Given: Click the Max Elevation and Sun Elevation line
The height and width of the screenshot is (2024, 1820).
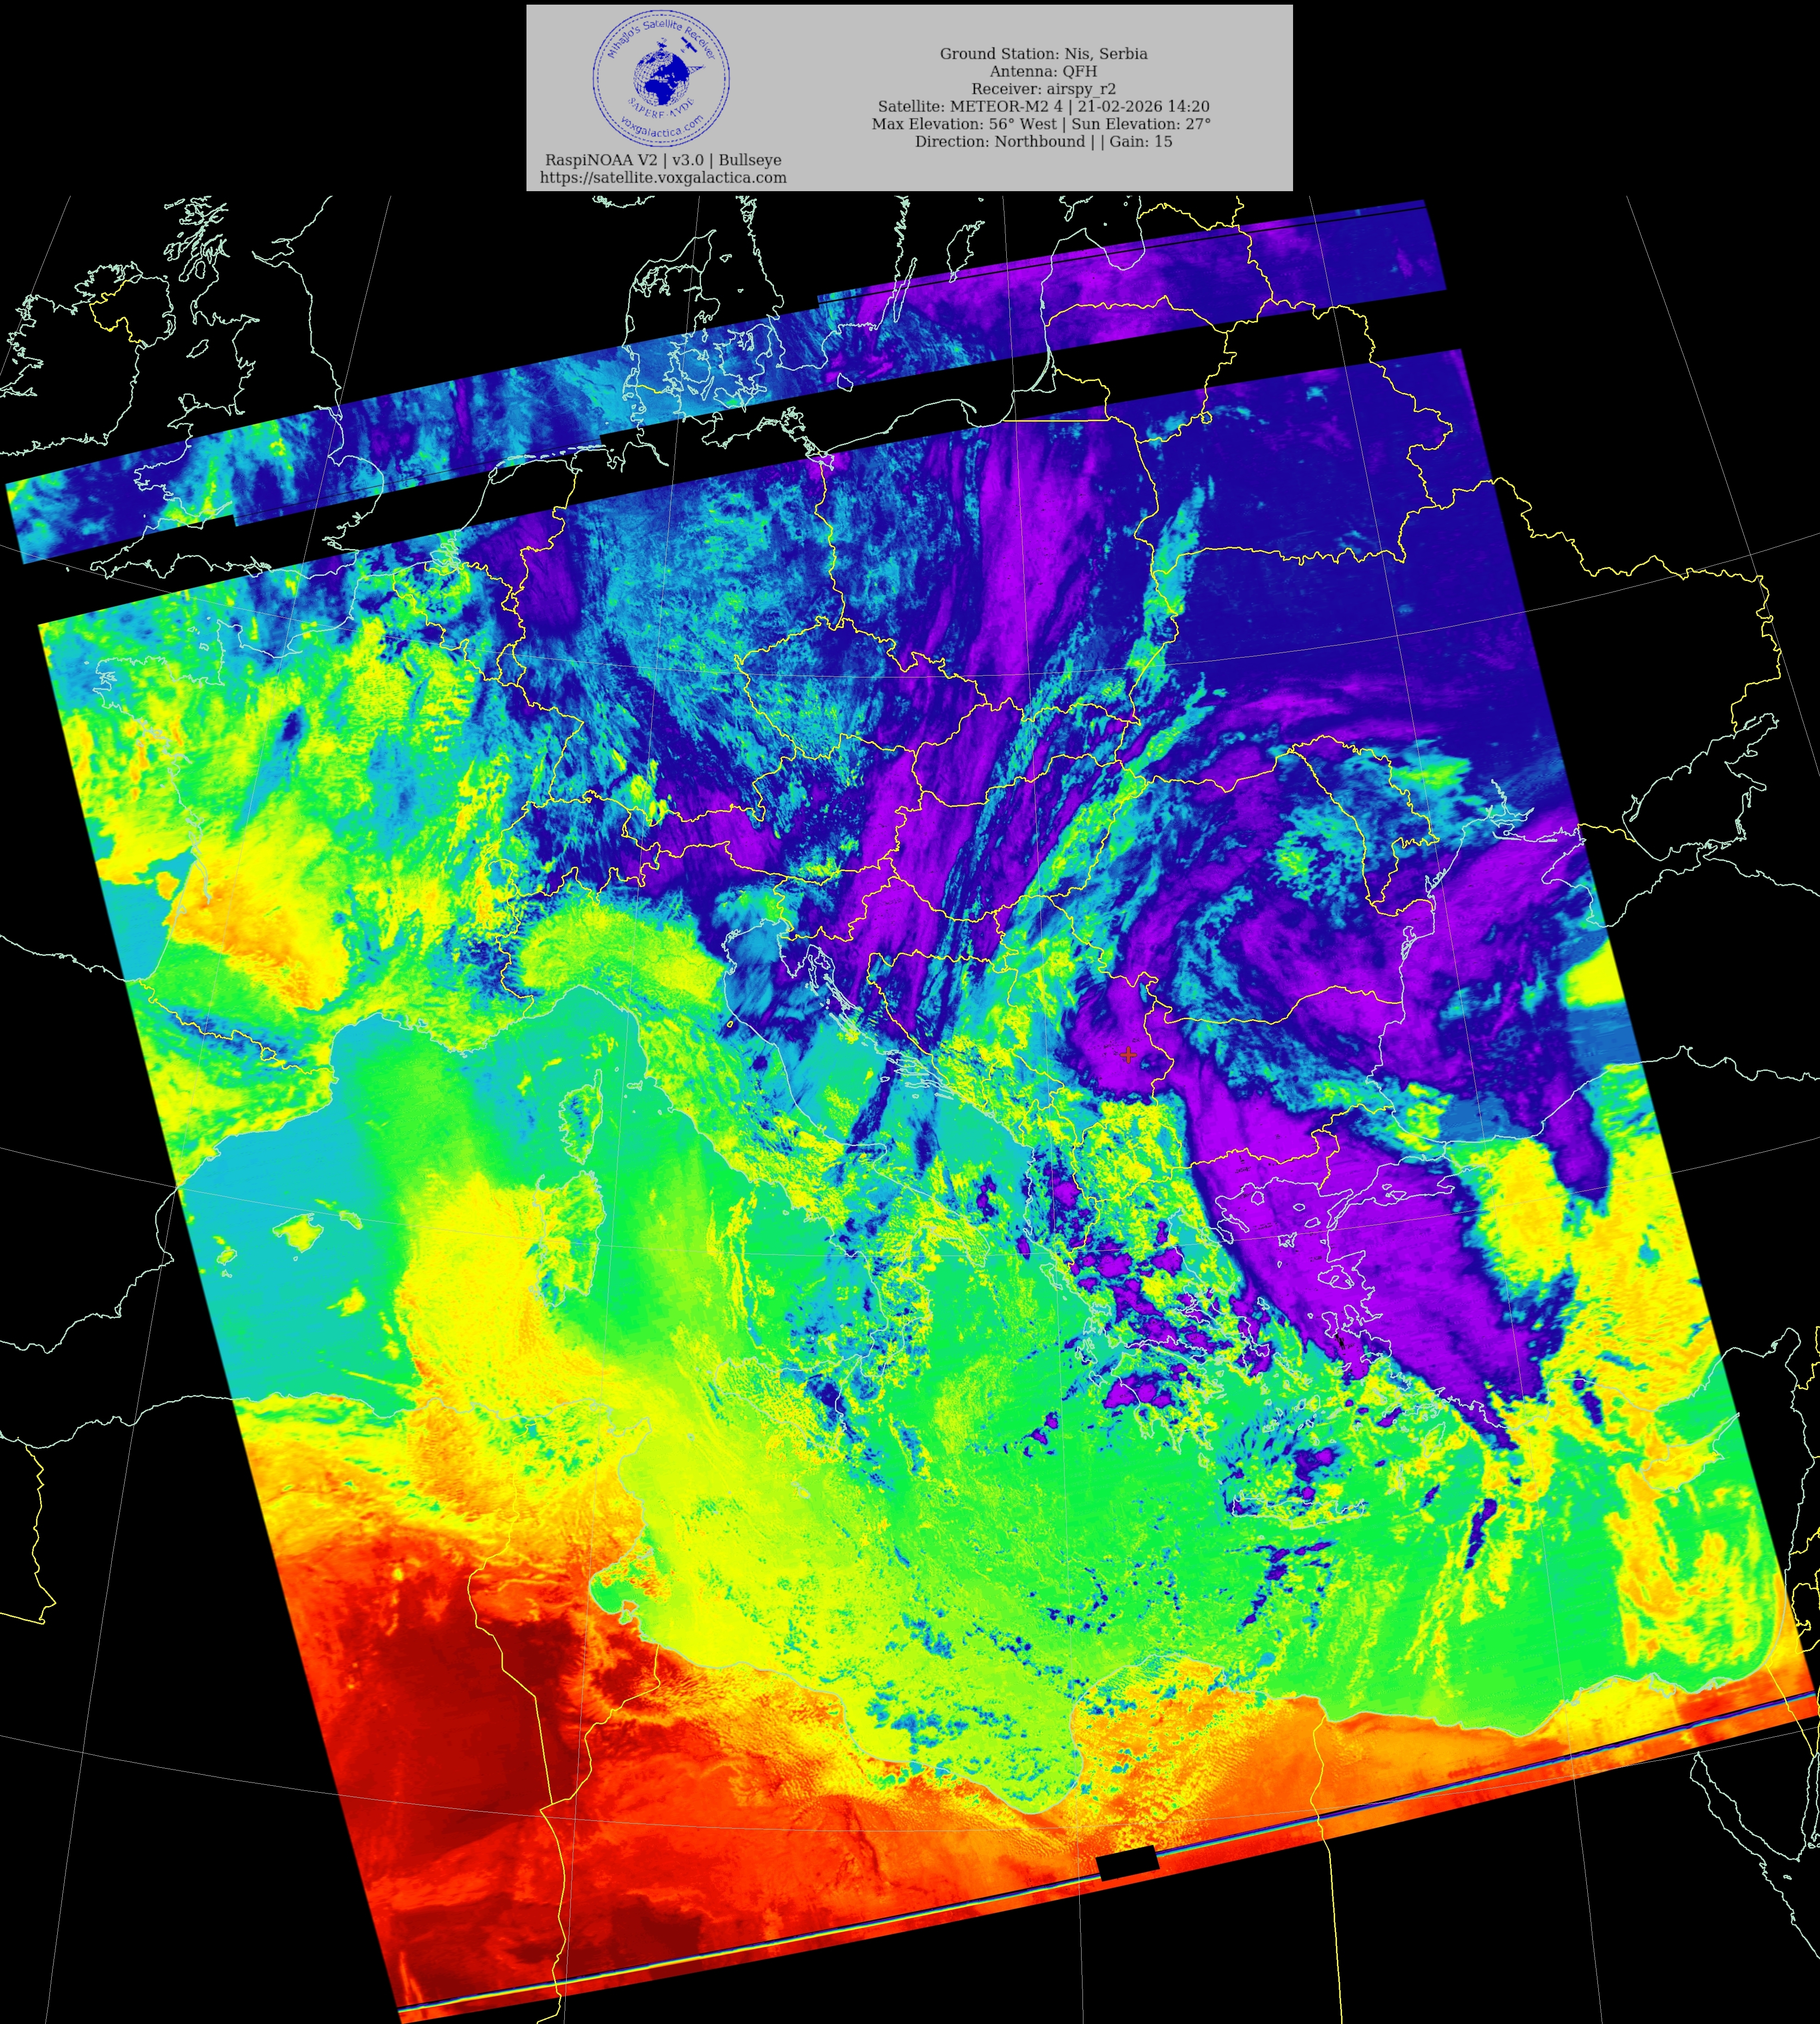Looking at the screenshot, I should pos(1041,124).
